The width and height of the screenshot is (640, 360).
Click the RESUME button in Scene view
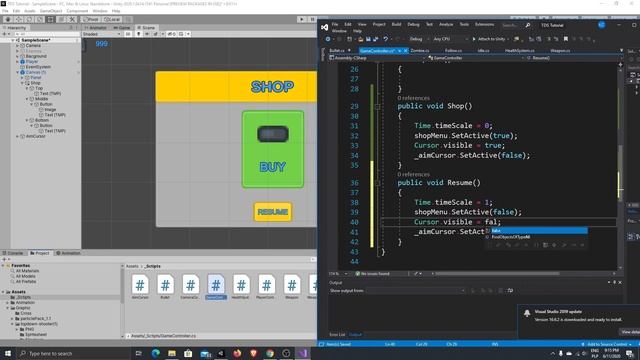pos(273,212)
